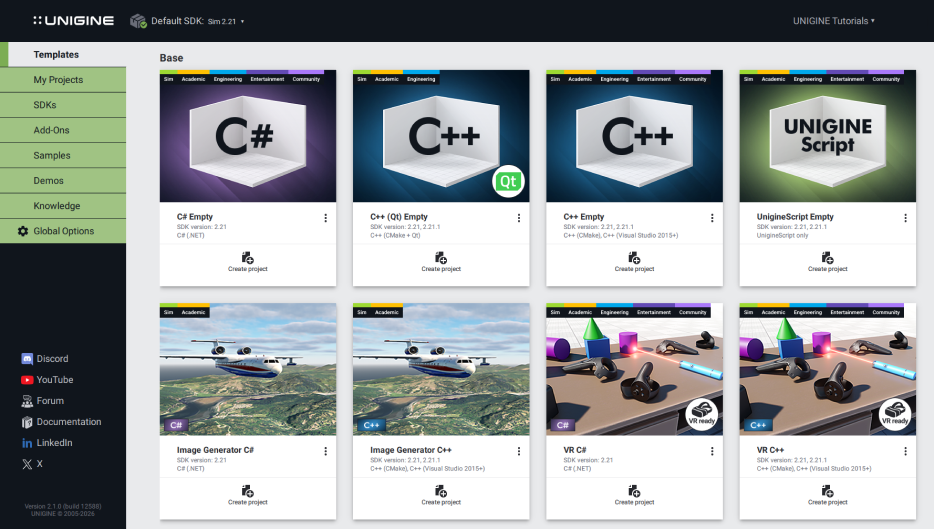934x529 pixels.
Task: Go to My Projects
Action: (63, 80)
